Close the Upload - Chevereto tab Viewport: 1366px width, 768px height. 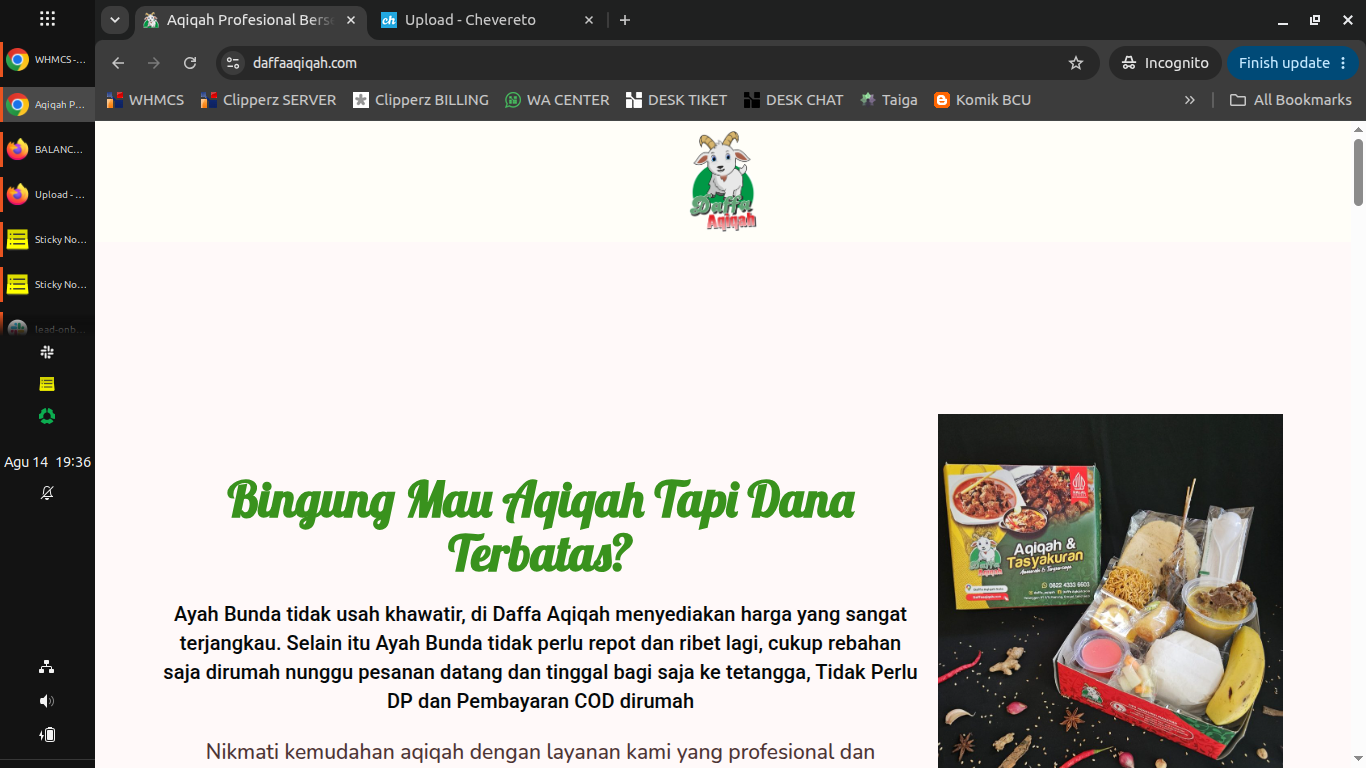(589, 20)
